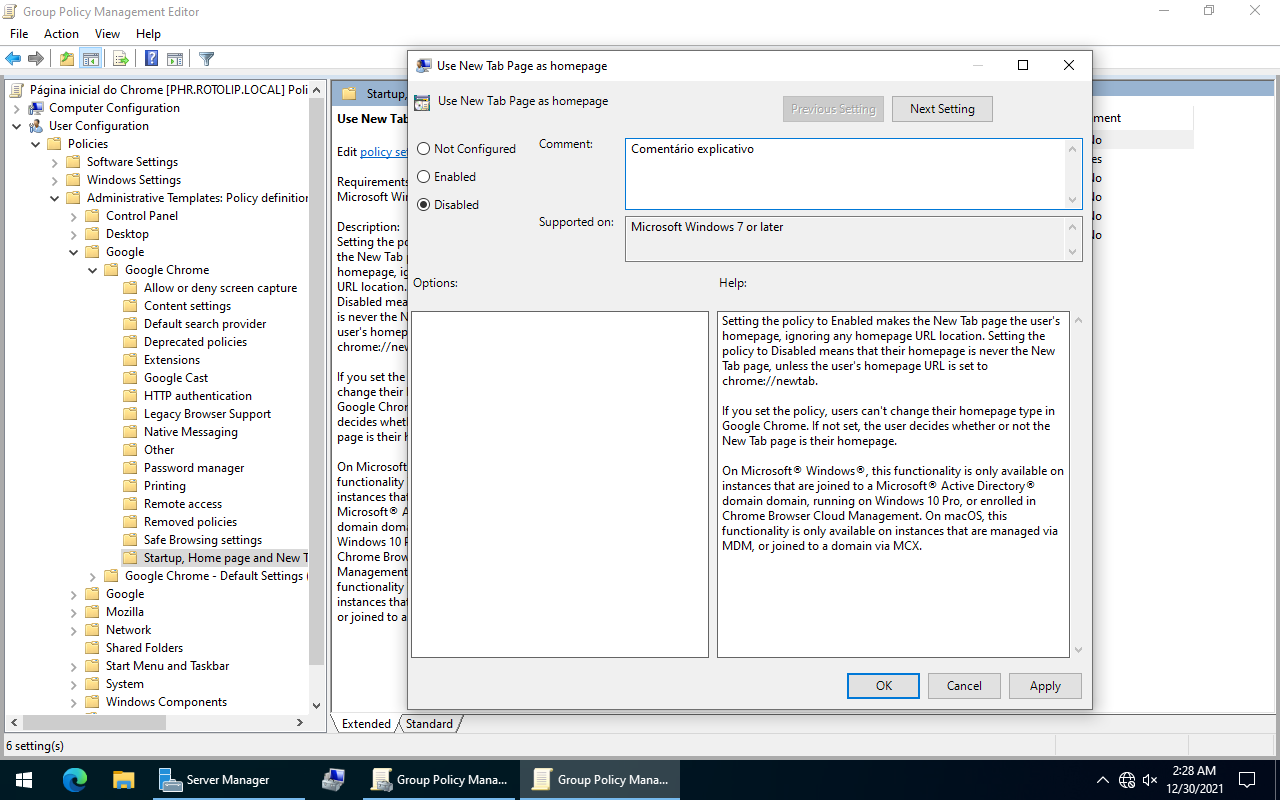Click the Up One Level folder icon
This screenshot has width=1280, height=800.
(66, 59)
